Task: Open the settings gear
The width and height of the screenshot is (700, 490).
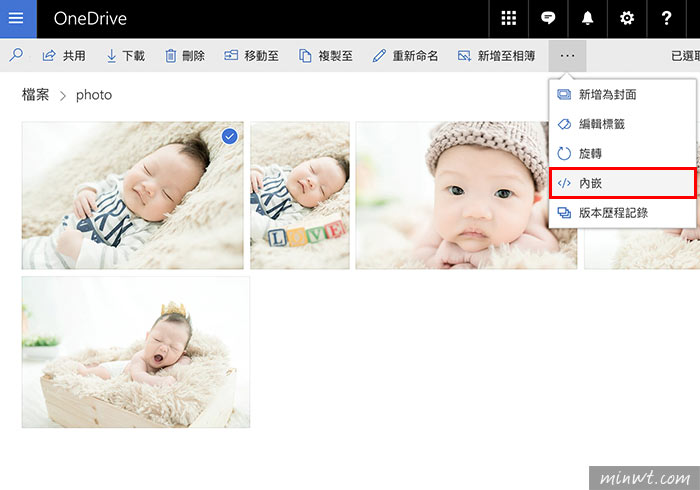Action: 627,18
